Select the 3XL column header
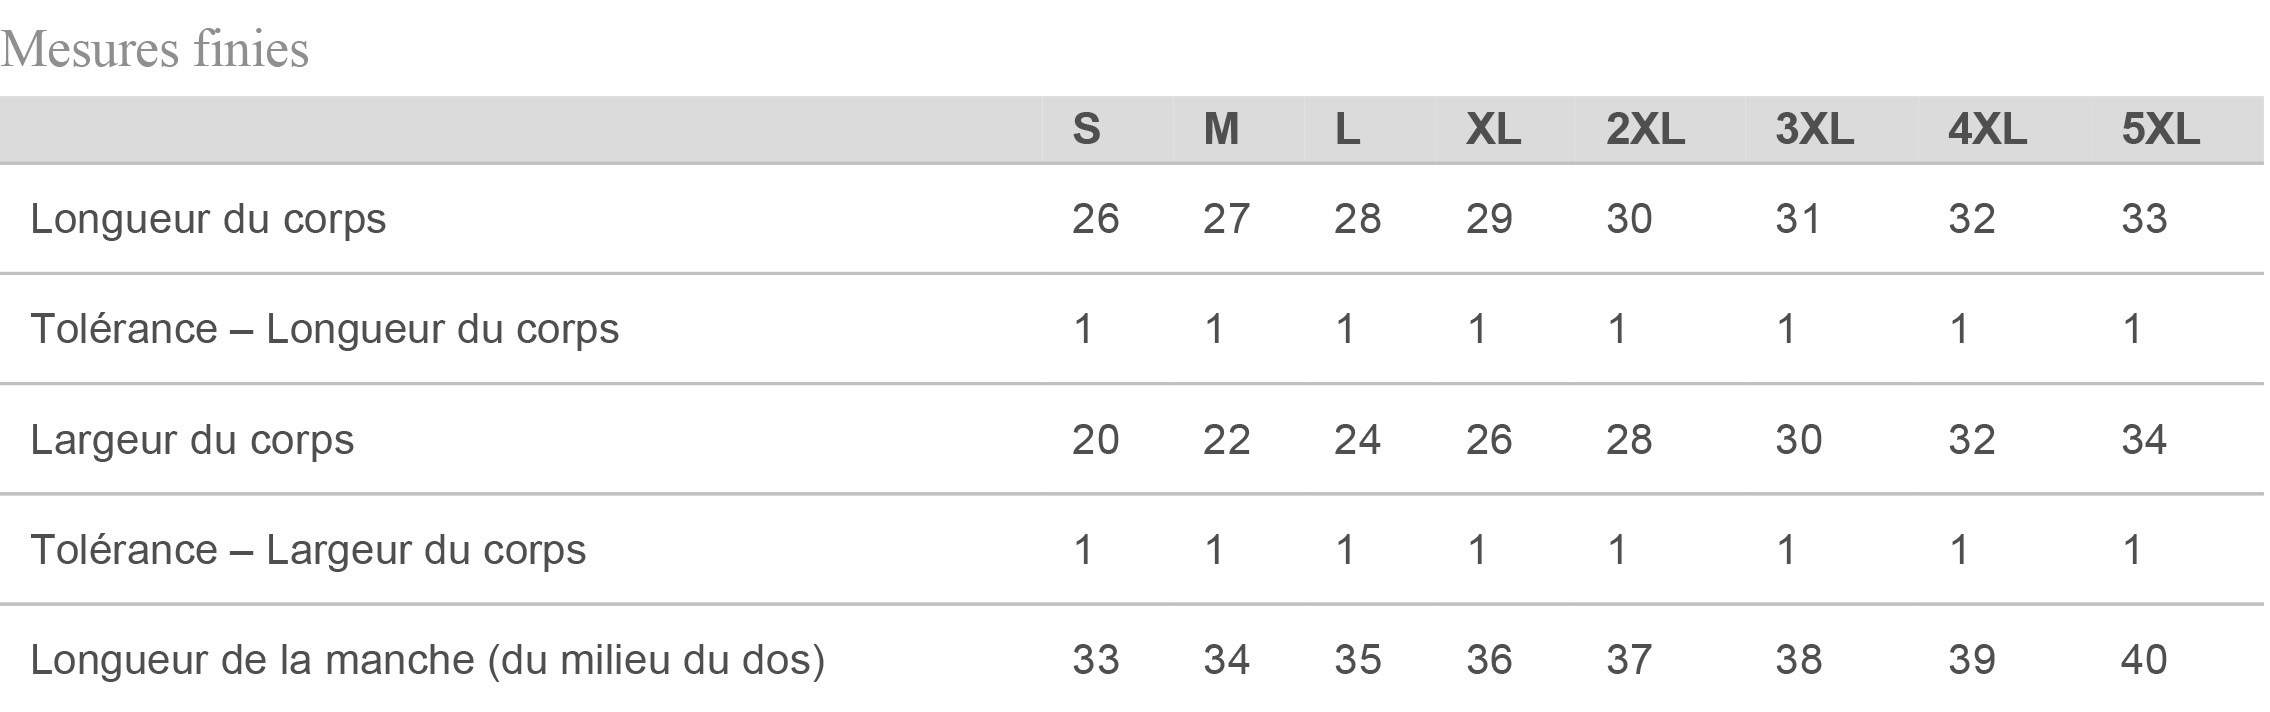The width and height of the screenshot is (2270, 712). (1815, 129)
